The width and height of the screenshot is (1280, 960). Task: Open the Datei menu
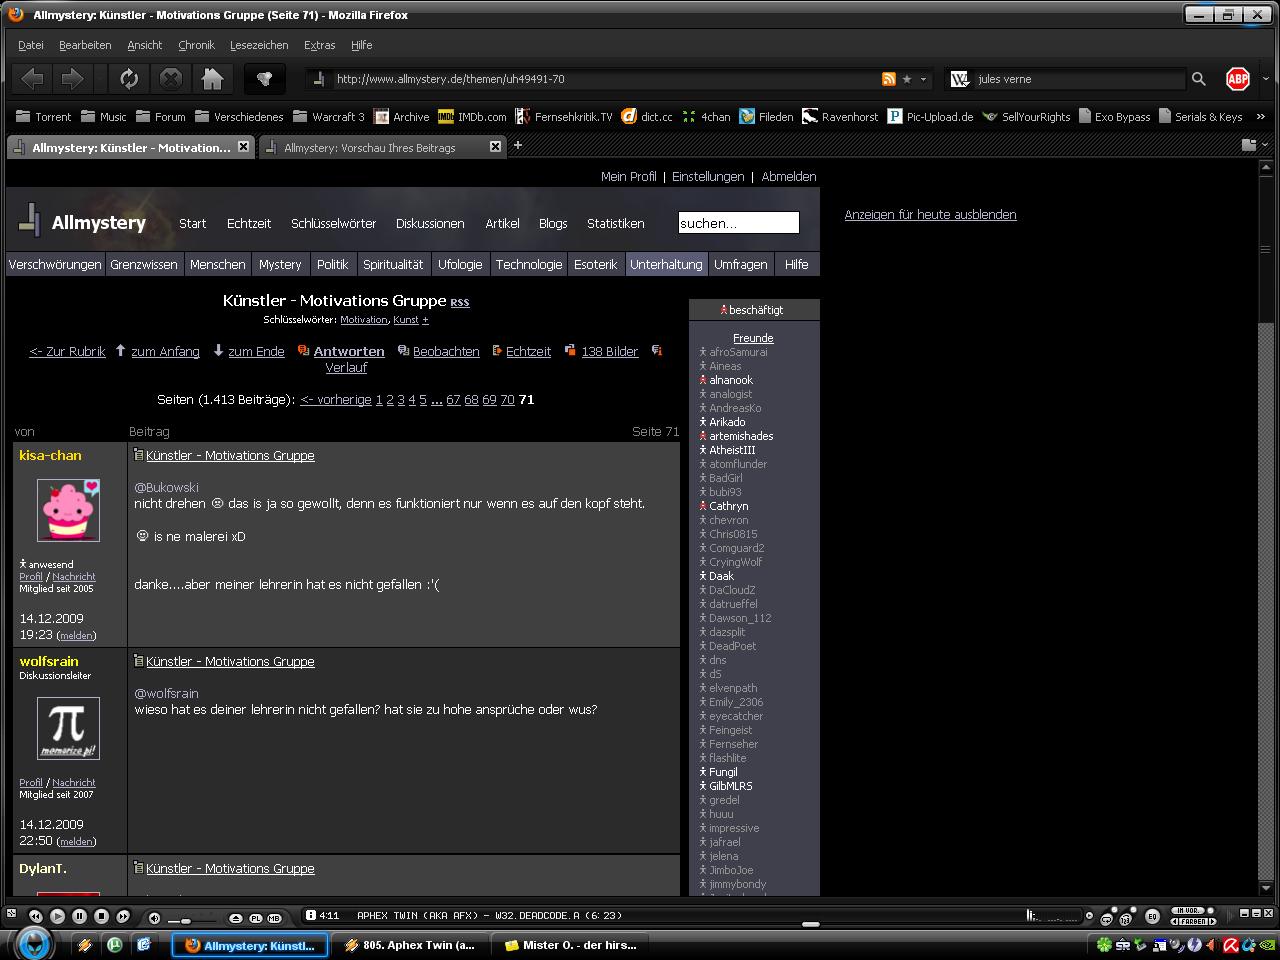tap(31, 45)
